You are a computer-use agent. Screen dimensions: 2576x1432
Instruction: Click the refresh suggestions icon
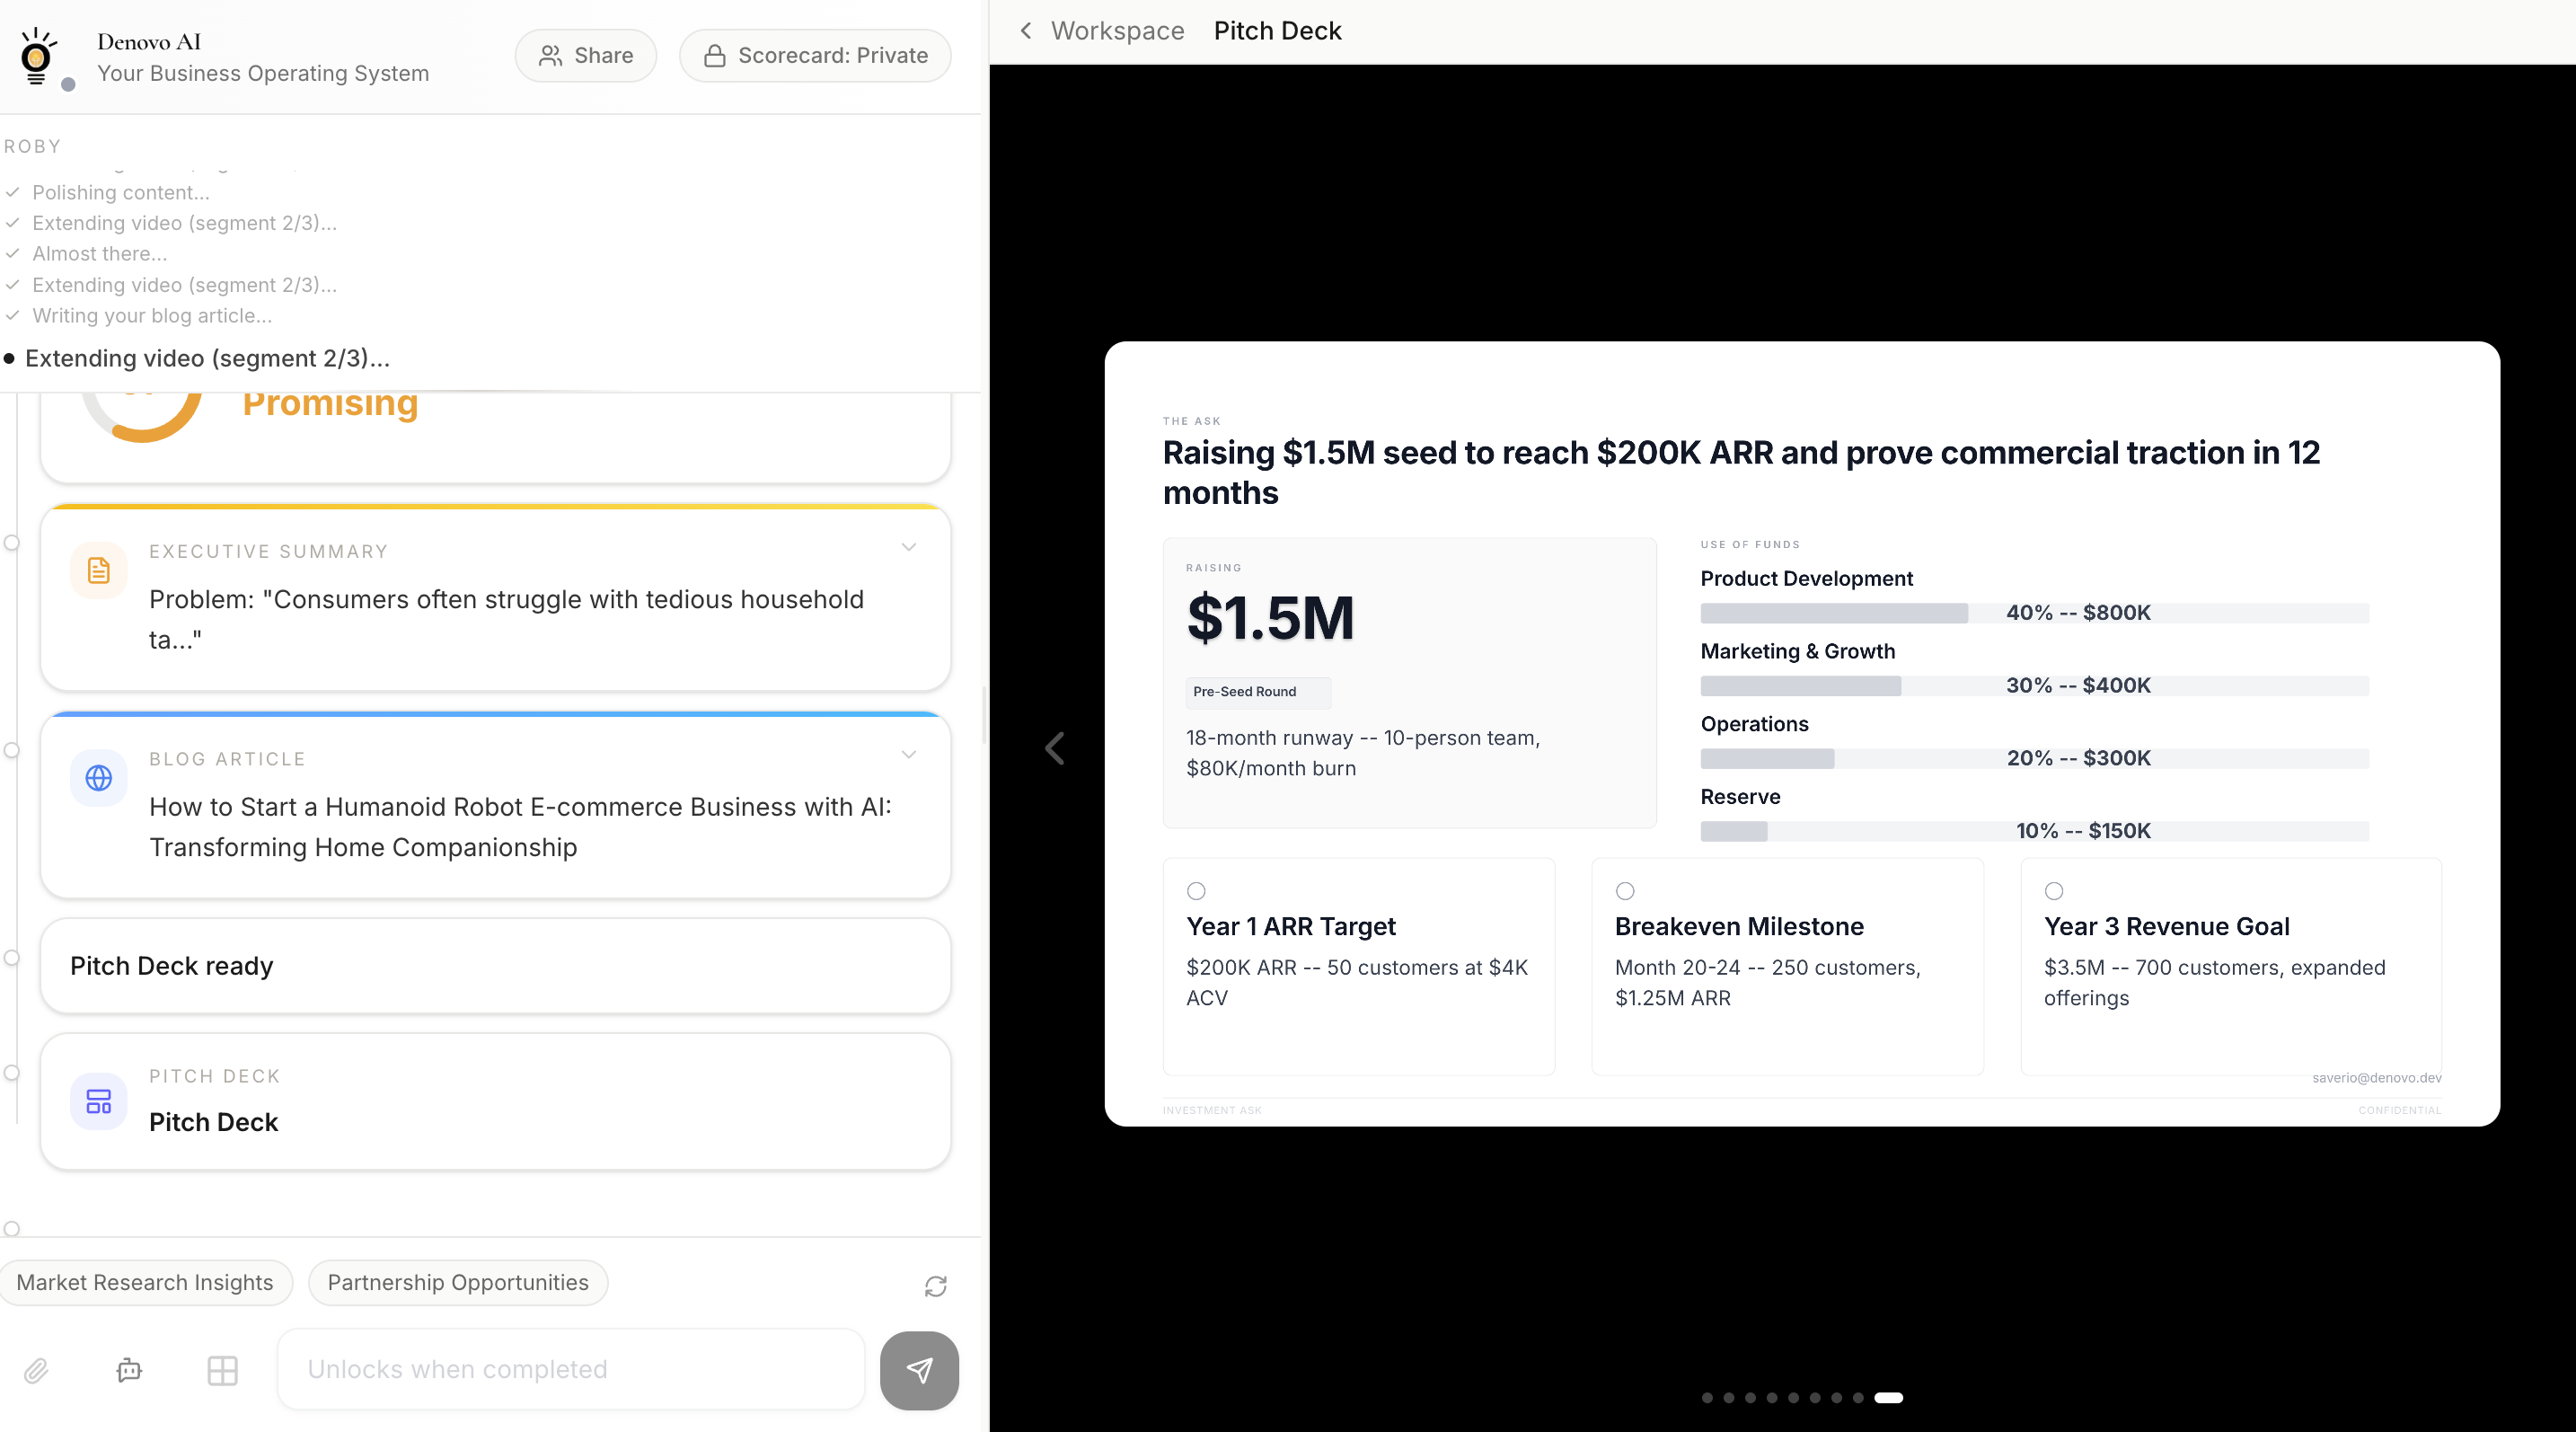(x=935, y=1285)
